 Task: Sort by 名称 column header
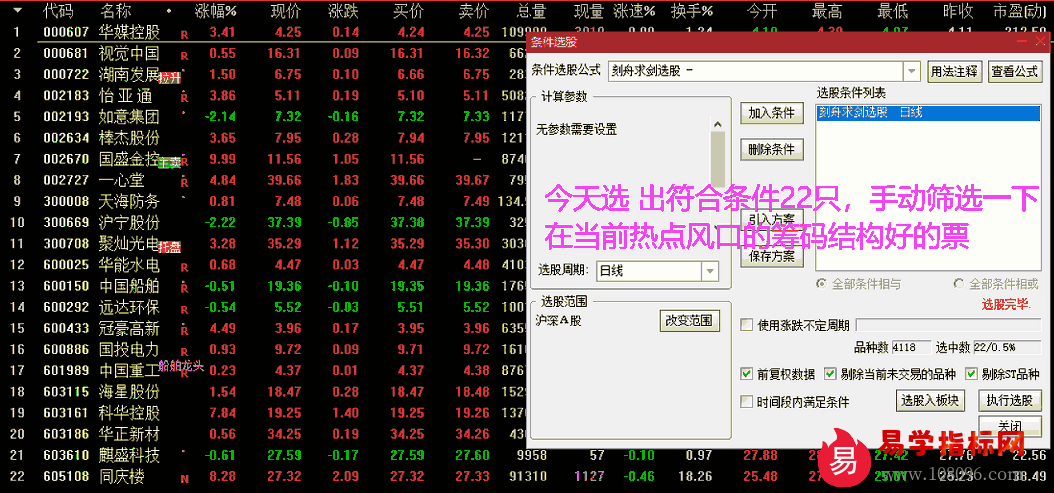click(x=116, y=11)
